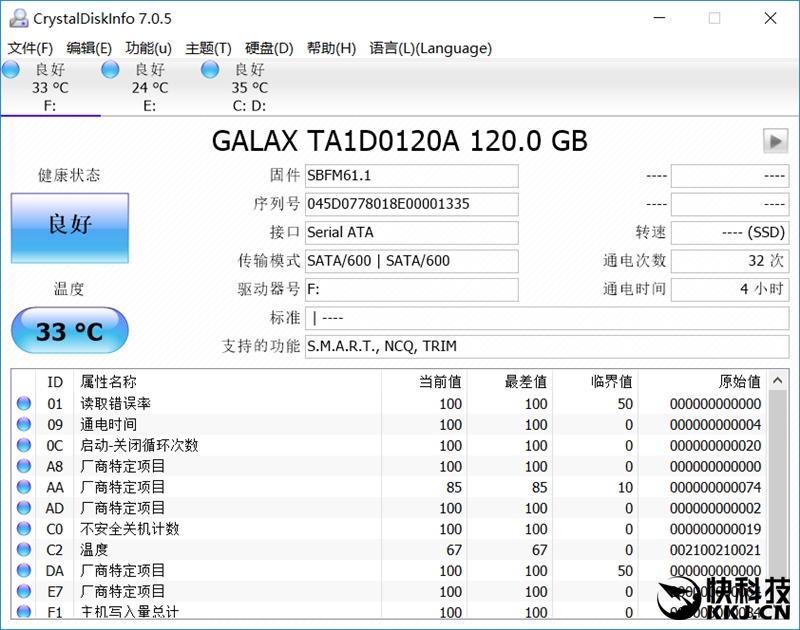
Task: Click the GALAX TA1D0120A 120.0 GB title
Action: (399, 141)
